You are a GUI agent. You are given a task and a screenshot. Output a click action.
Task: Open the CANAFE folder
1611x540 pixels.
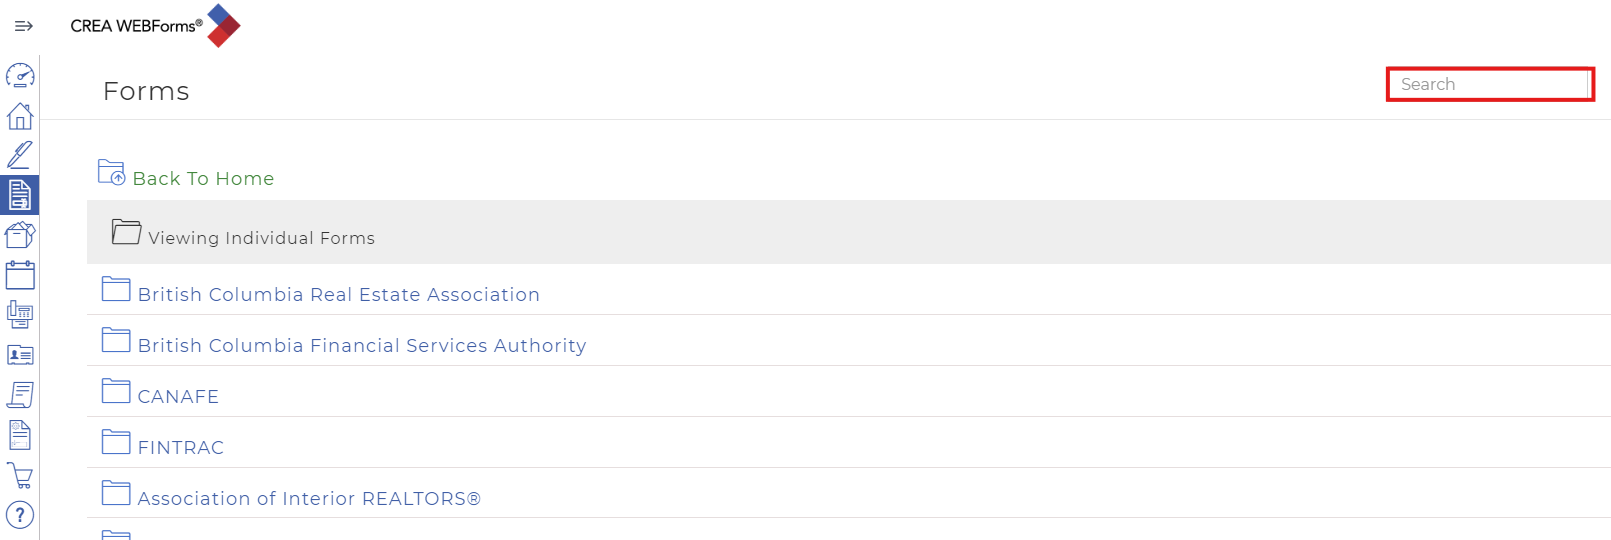(x=178, y=397)
